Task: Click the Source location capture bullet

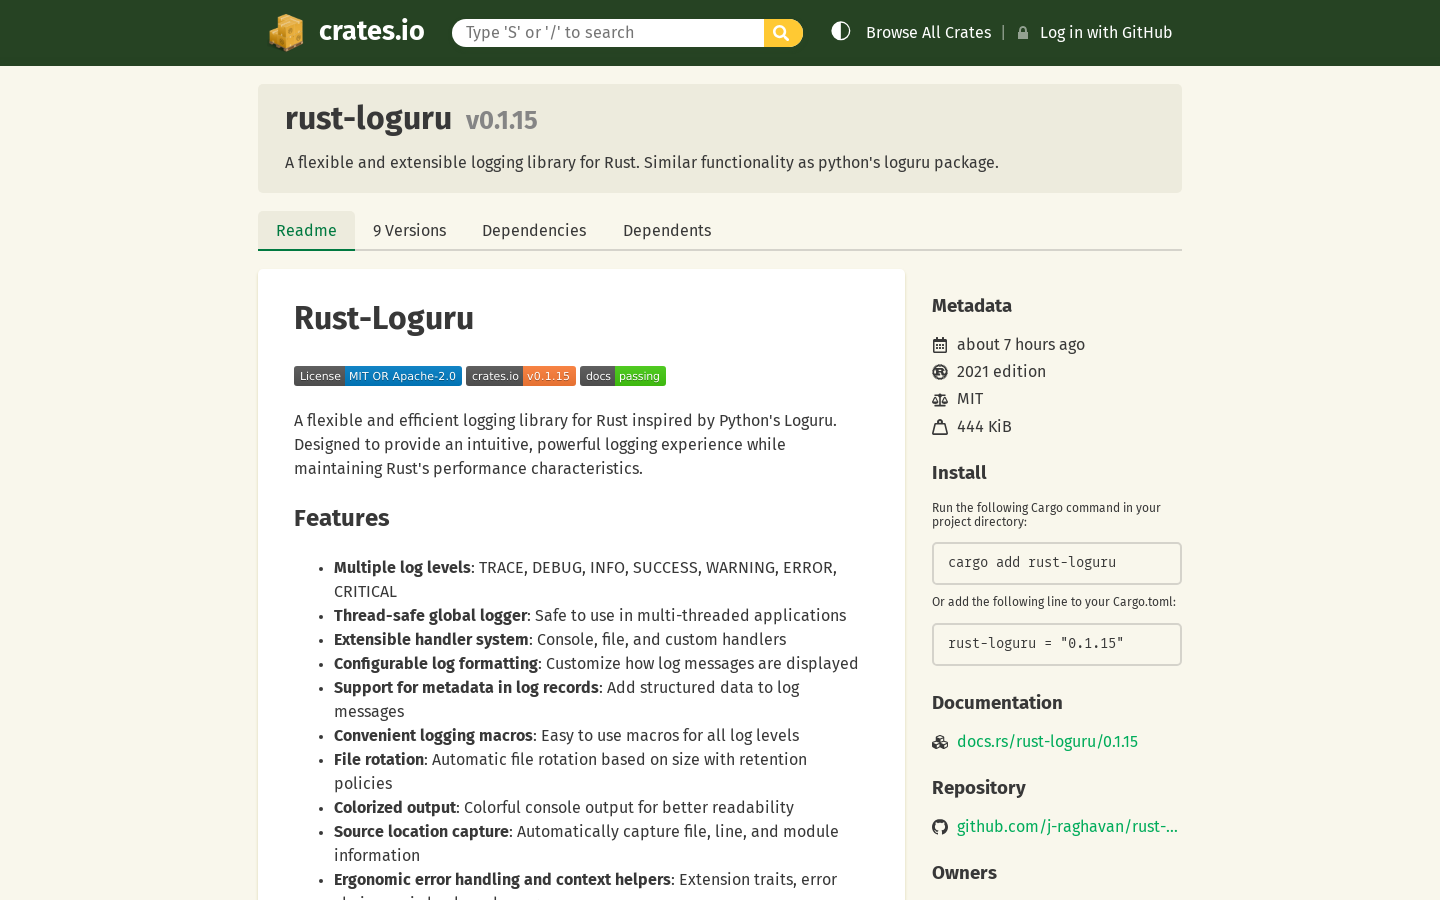Action: click(x=587, y=844)
